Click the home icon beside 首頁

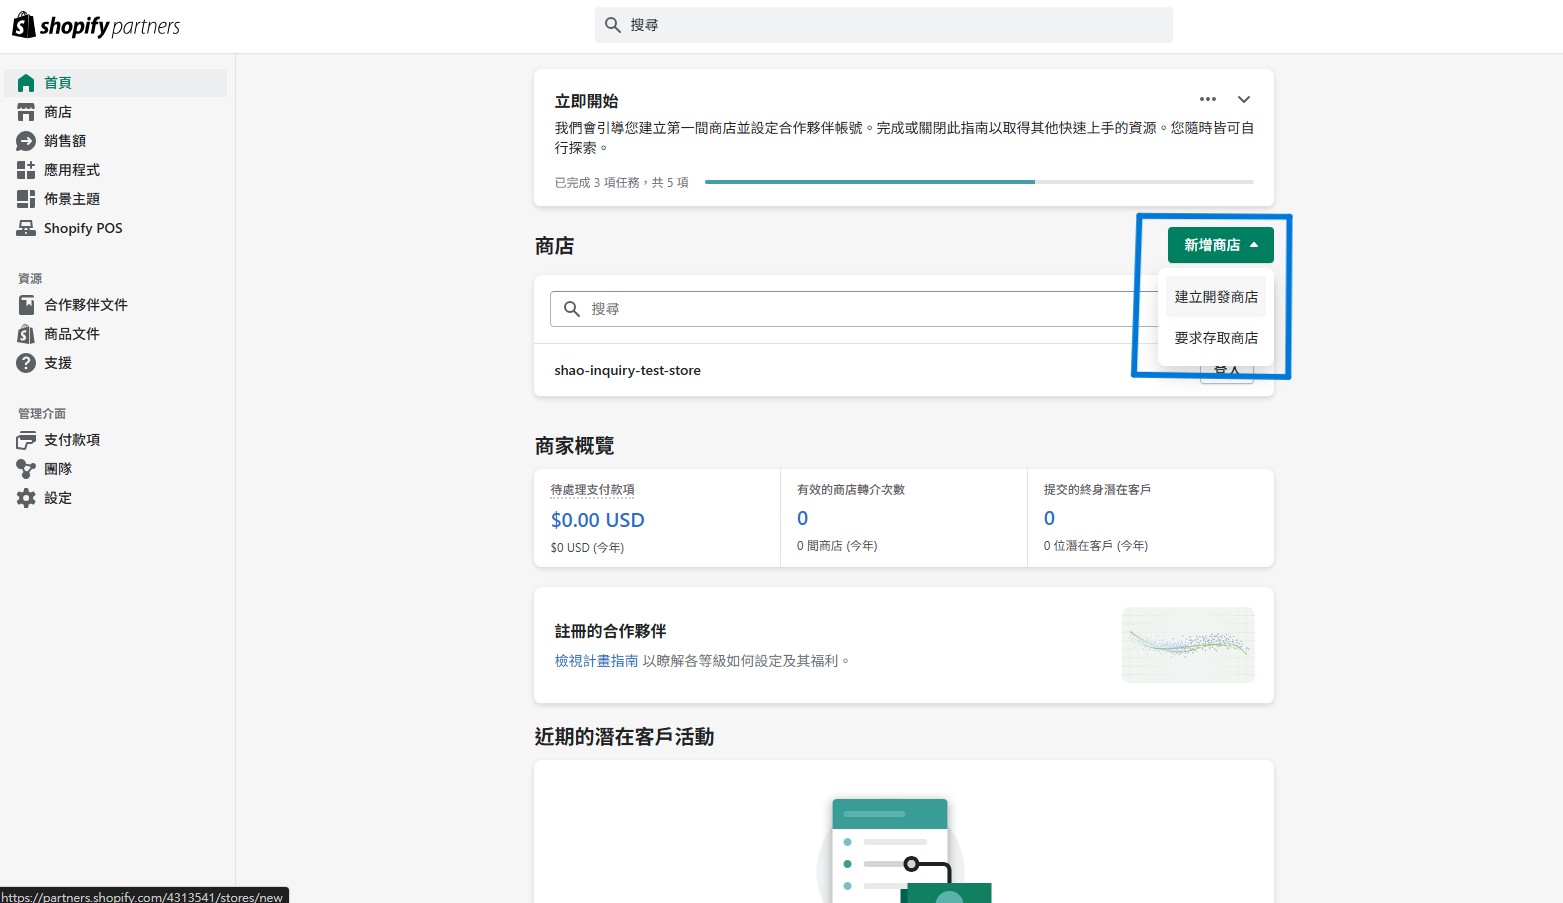pos(26,83)
